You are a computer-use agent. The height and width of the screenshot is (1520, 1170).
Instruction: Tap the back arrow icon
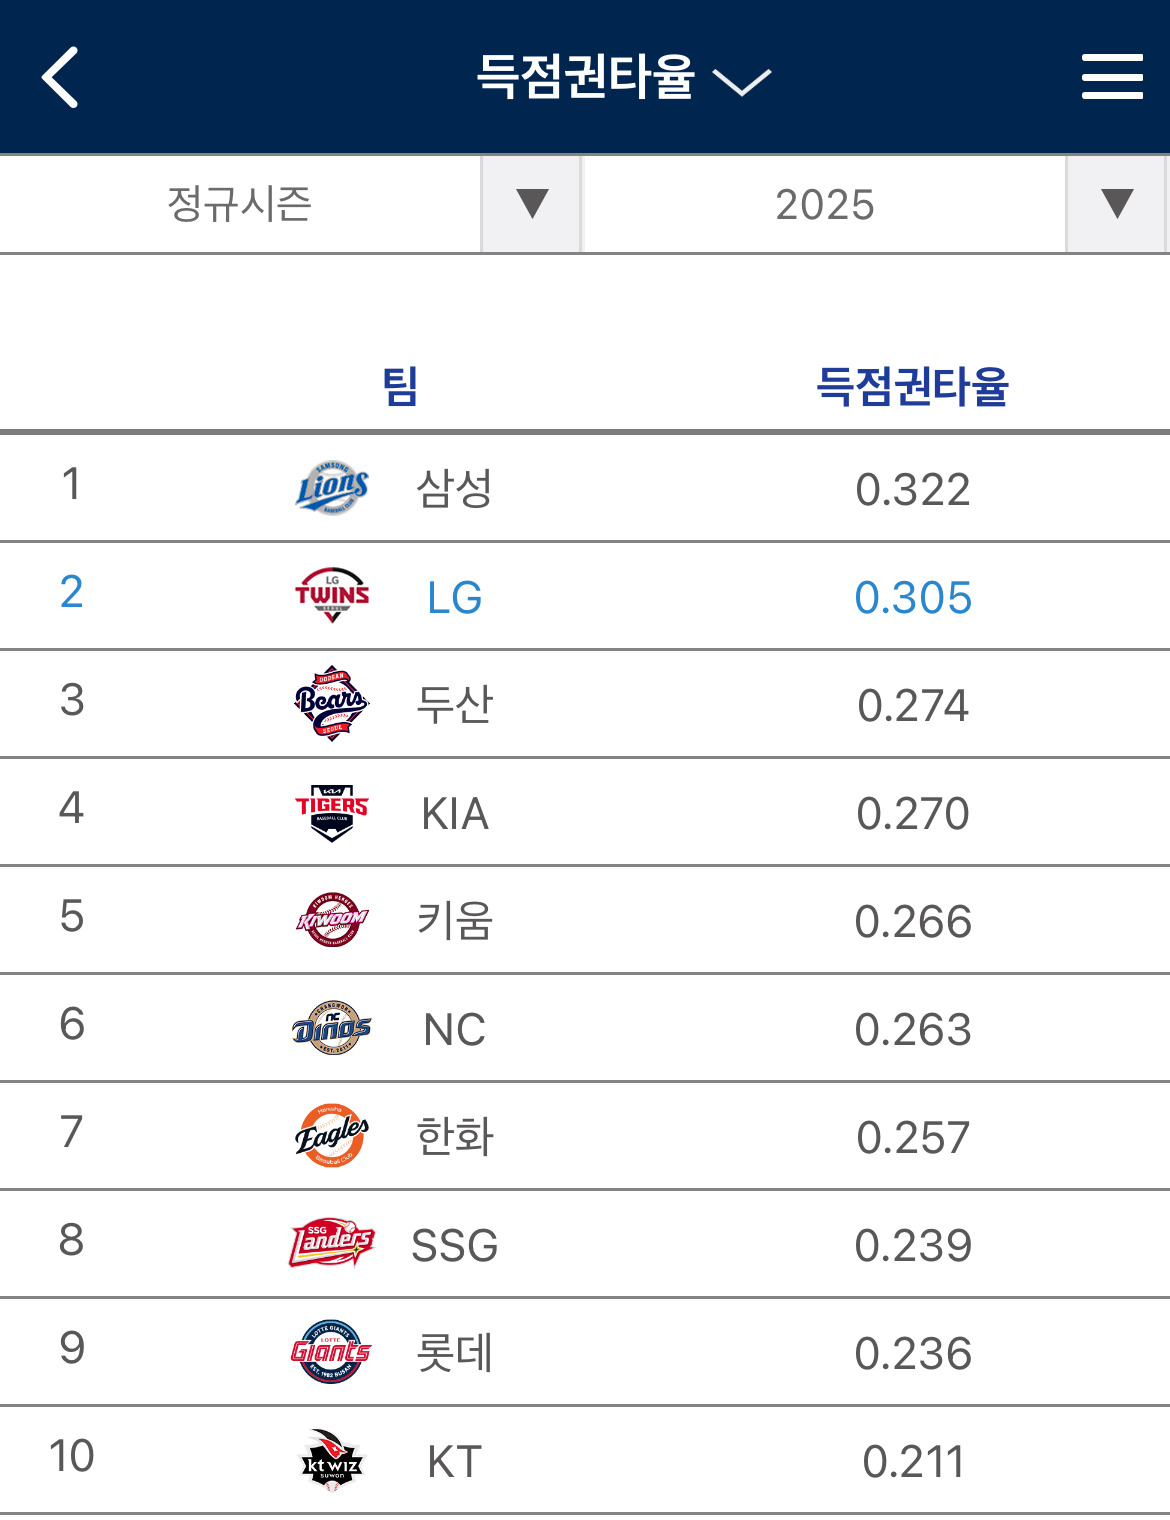(x=60, y=77)
